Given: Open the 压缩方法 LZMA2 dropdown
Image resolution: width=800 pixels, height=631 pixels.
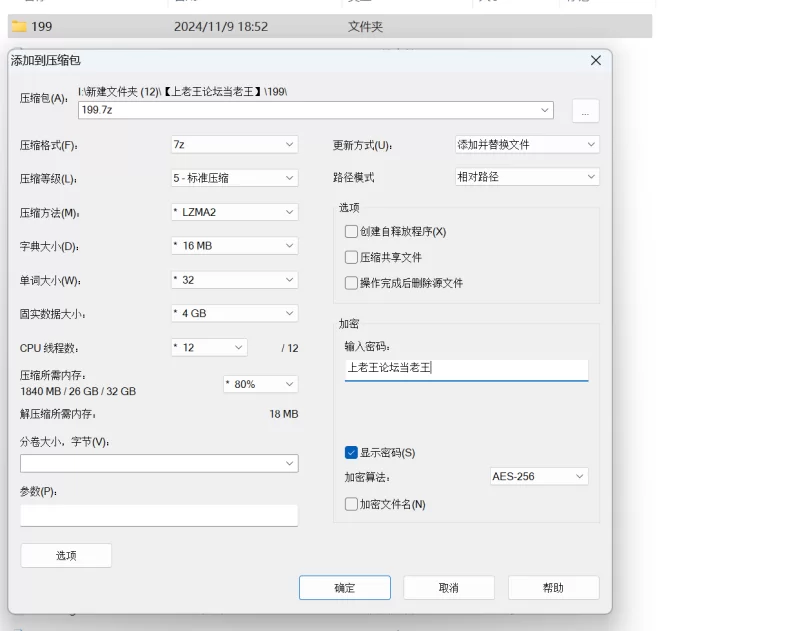Looking at the screenshot, I should (x=234, y=212).
